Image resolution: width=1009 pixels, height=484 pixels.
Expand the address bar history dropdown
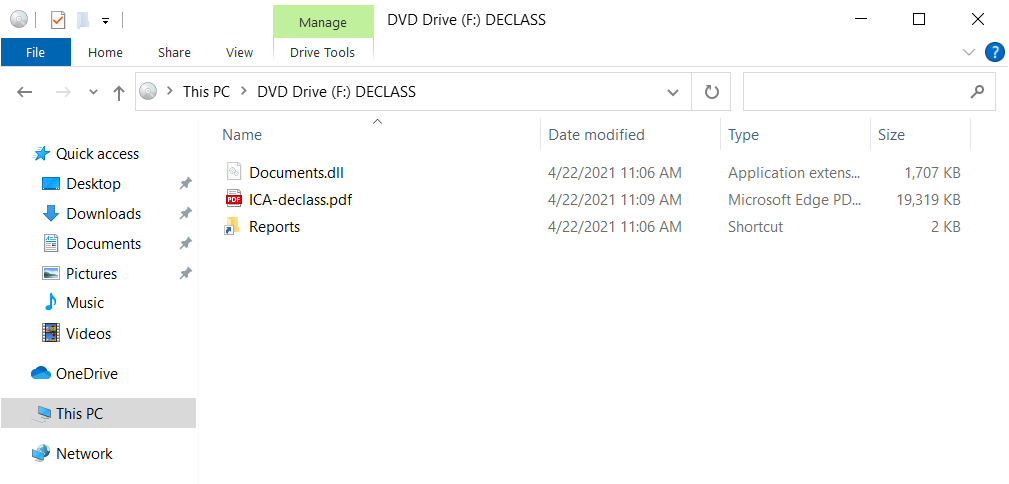(x=673, y=92)
